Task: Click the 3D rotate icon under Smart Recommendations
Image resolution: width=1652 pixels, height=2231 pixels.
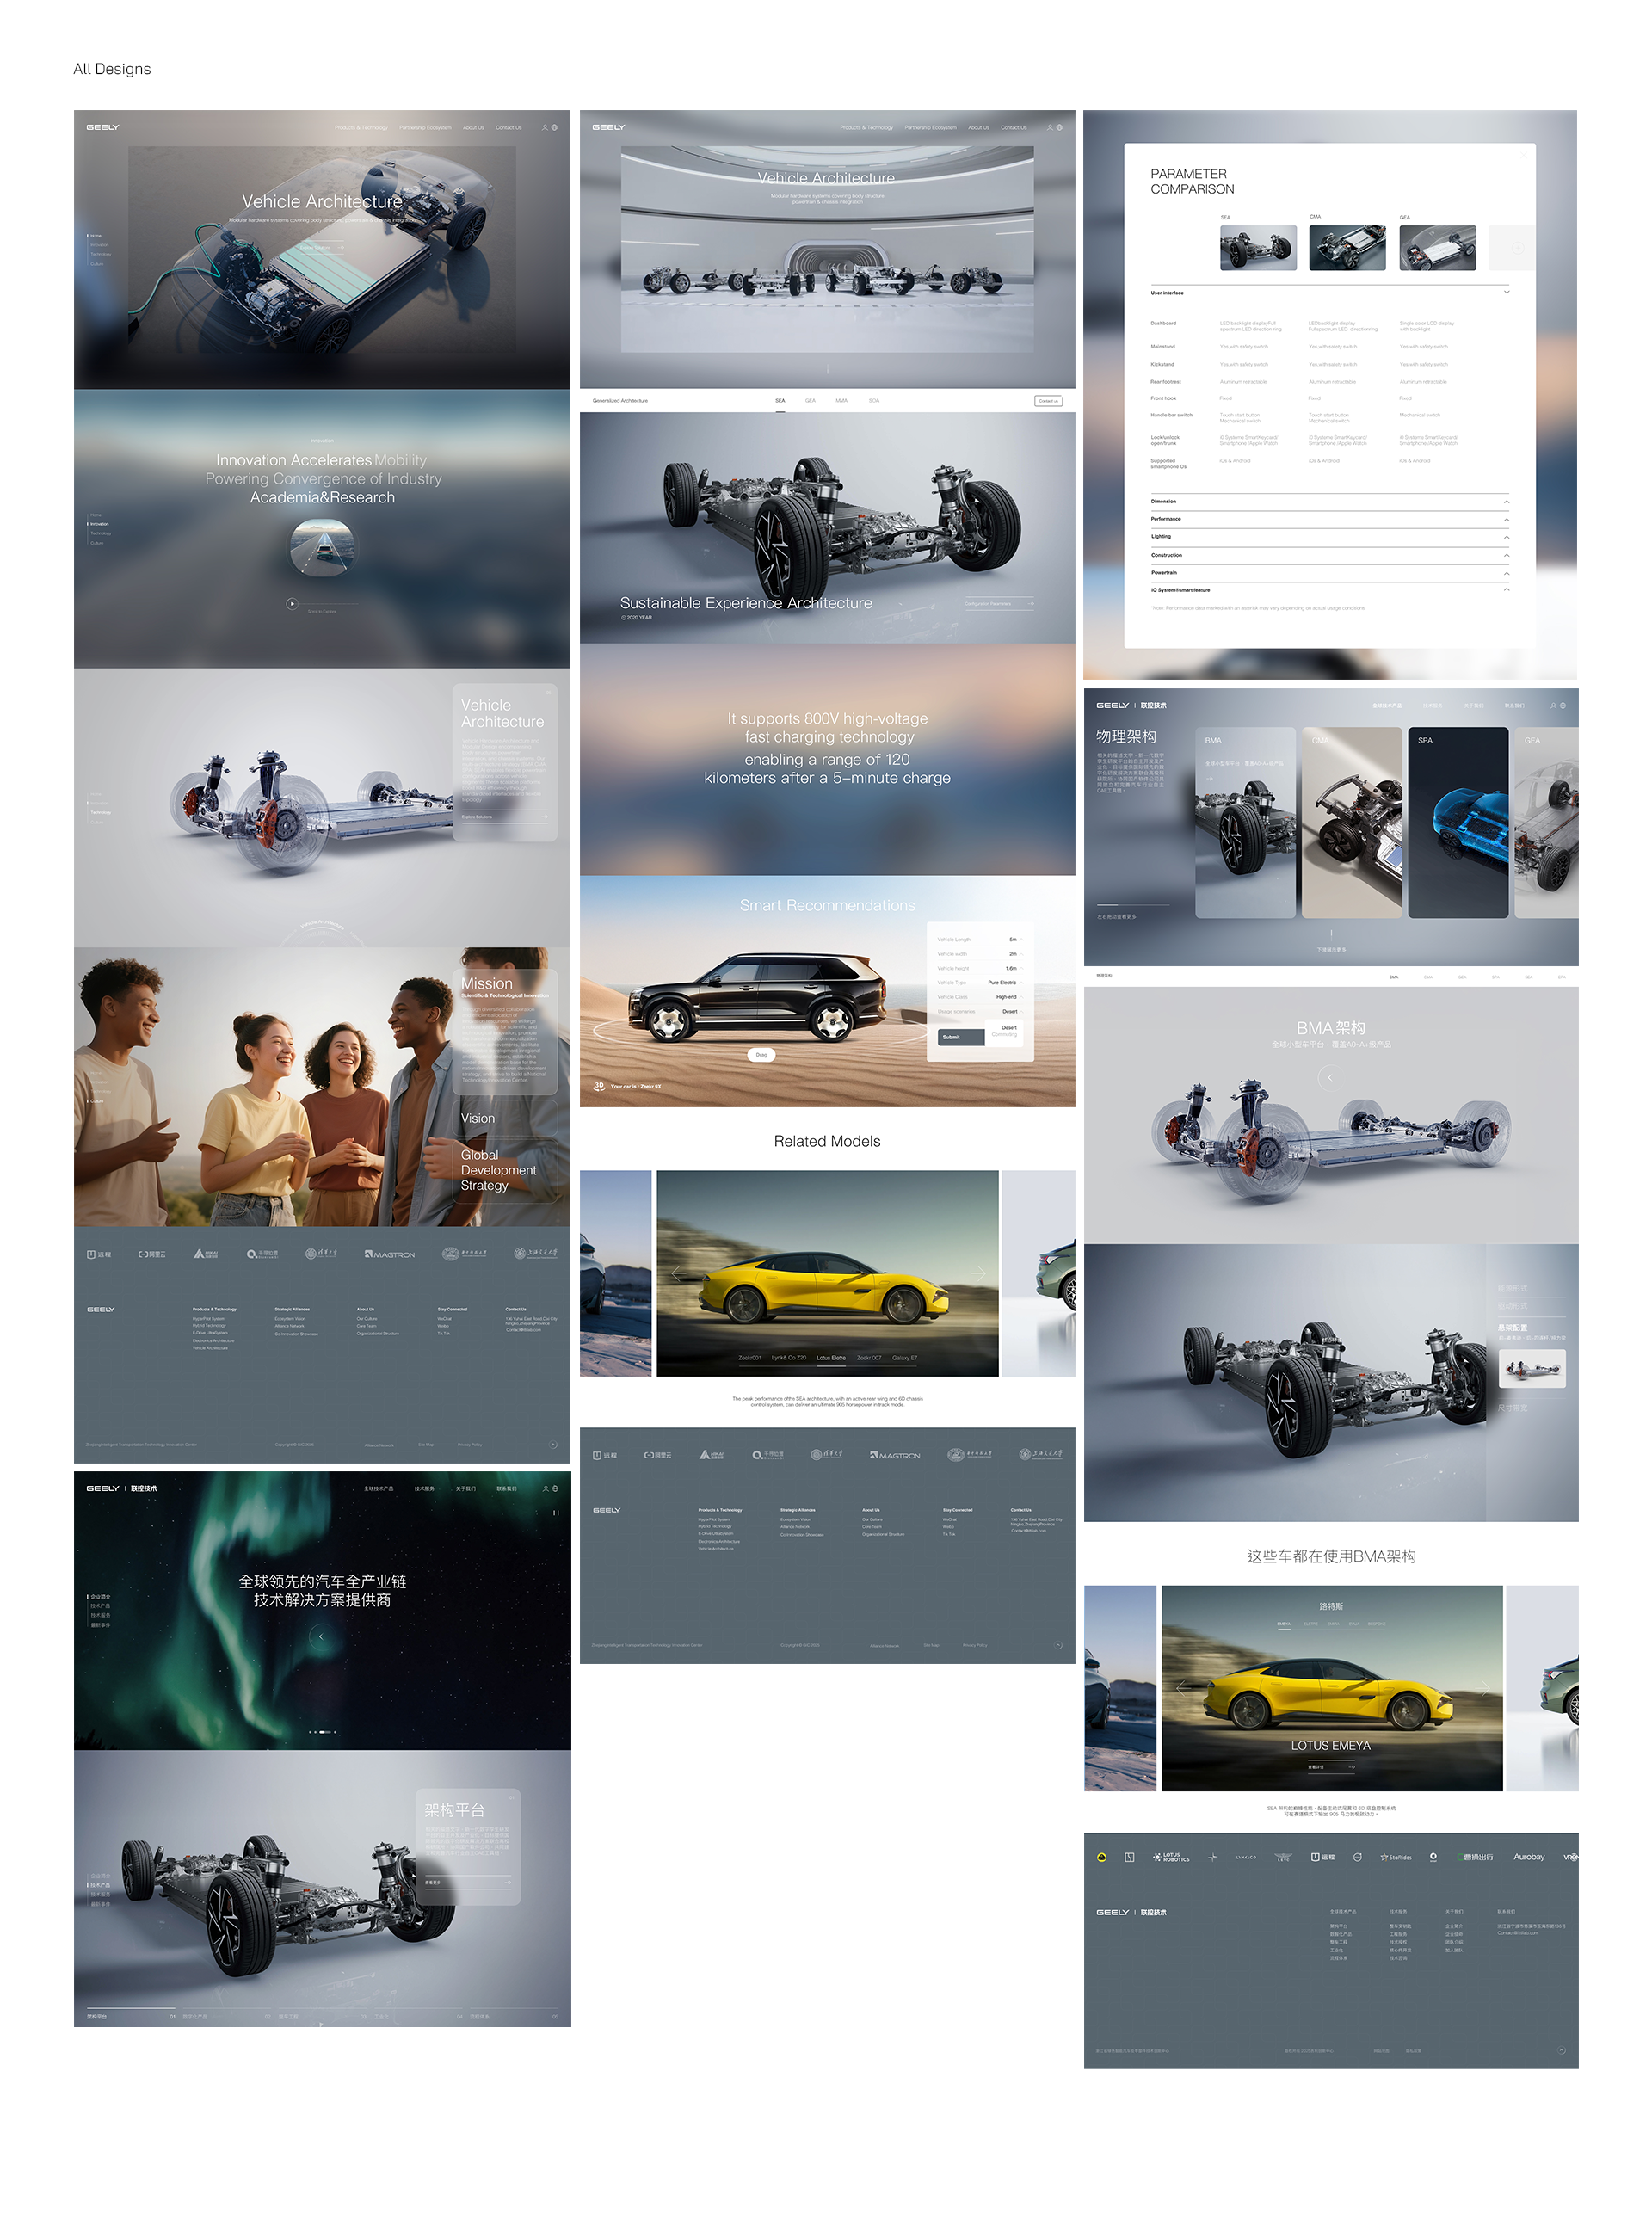Action: 599,1085
